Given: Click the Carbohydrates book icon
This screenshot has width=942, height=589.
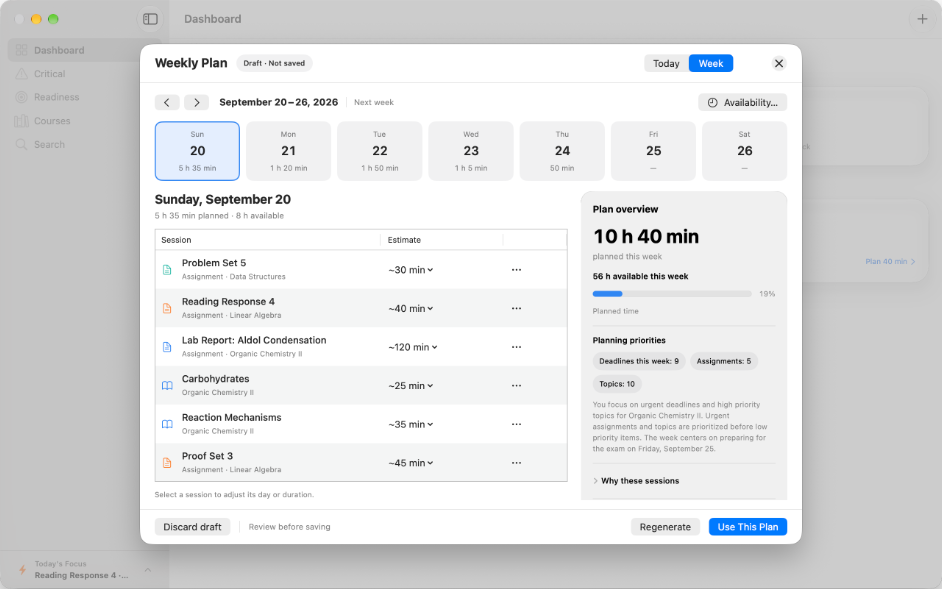Looking at the screenshot, I should coord(167,386).
